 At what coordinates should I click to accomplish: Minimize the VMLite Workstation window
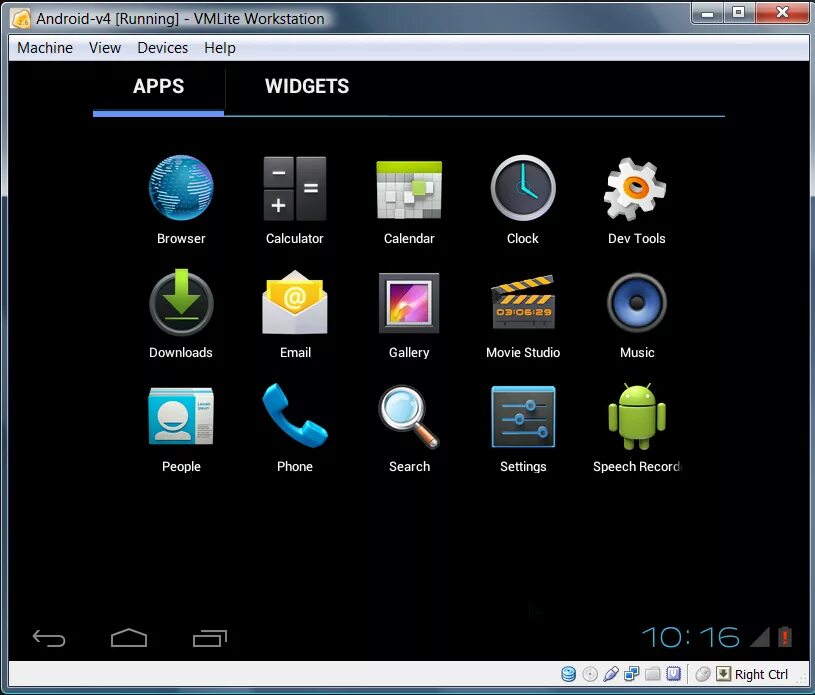[707, 12]
